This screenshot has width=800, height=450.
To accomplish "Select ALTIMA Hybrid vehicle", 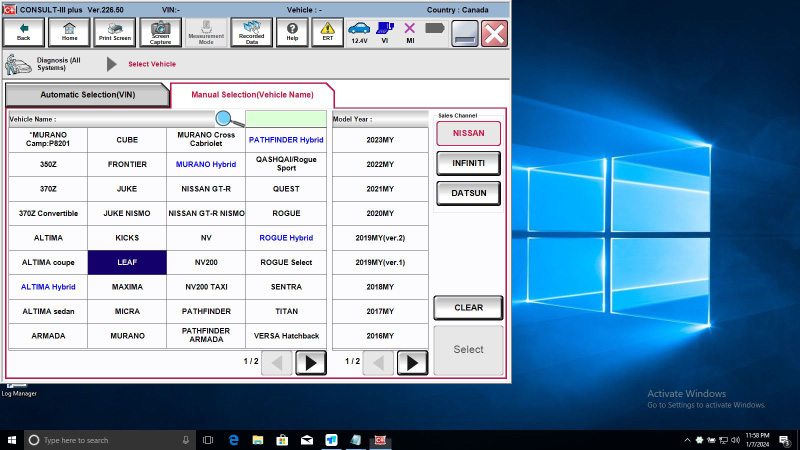I will pyautogui.click(x=48, y=287).
